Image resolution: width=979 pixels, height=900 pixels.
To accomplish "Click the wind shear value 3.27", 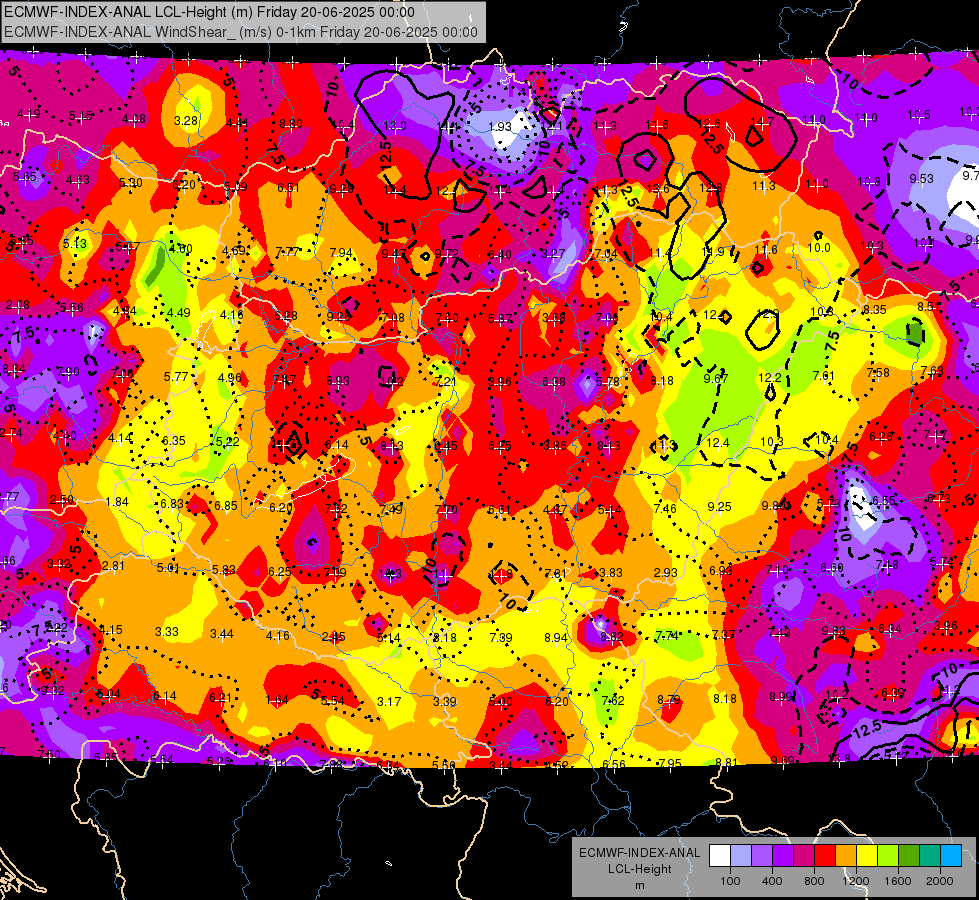I will 553,254.
